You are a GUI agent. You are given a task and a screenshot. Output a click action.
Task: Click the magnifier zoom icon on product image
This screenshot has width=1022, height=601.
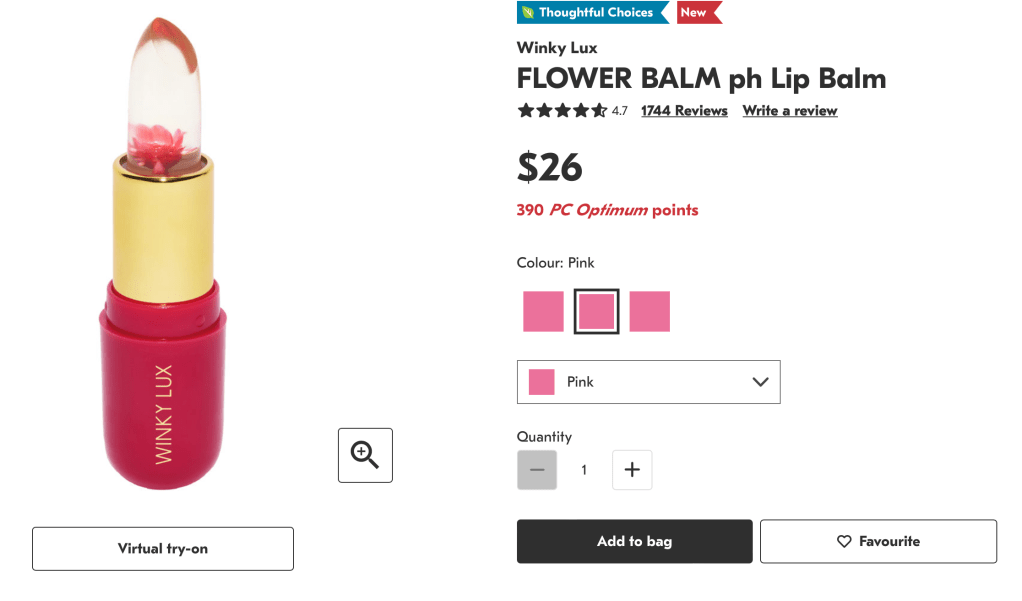tap(365, 455)
